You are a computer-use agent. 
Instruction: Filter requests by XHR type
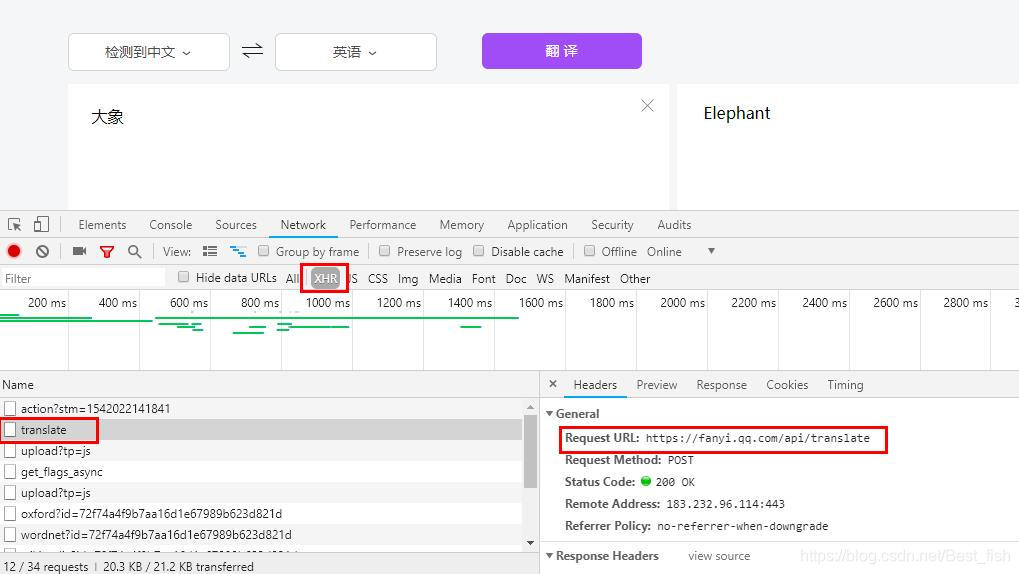(x=326, y=278)
